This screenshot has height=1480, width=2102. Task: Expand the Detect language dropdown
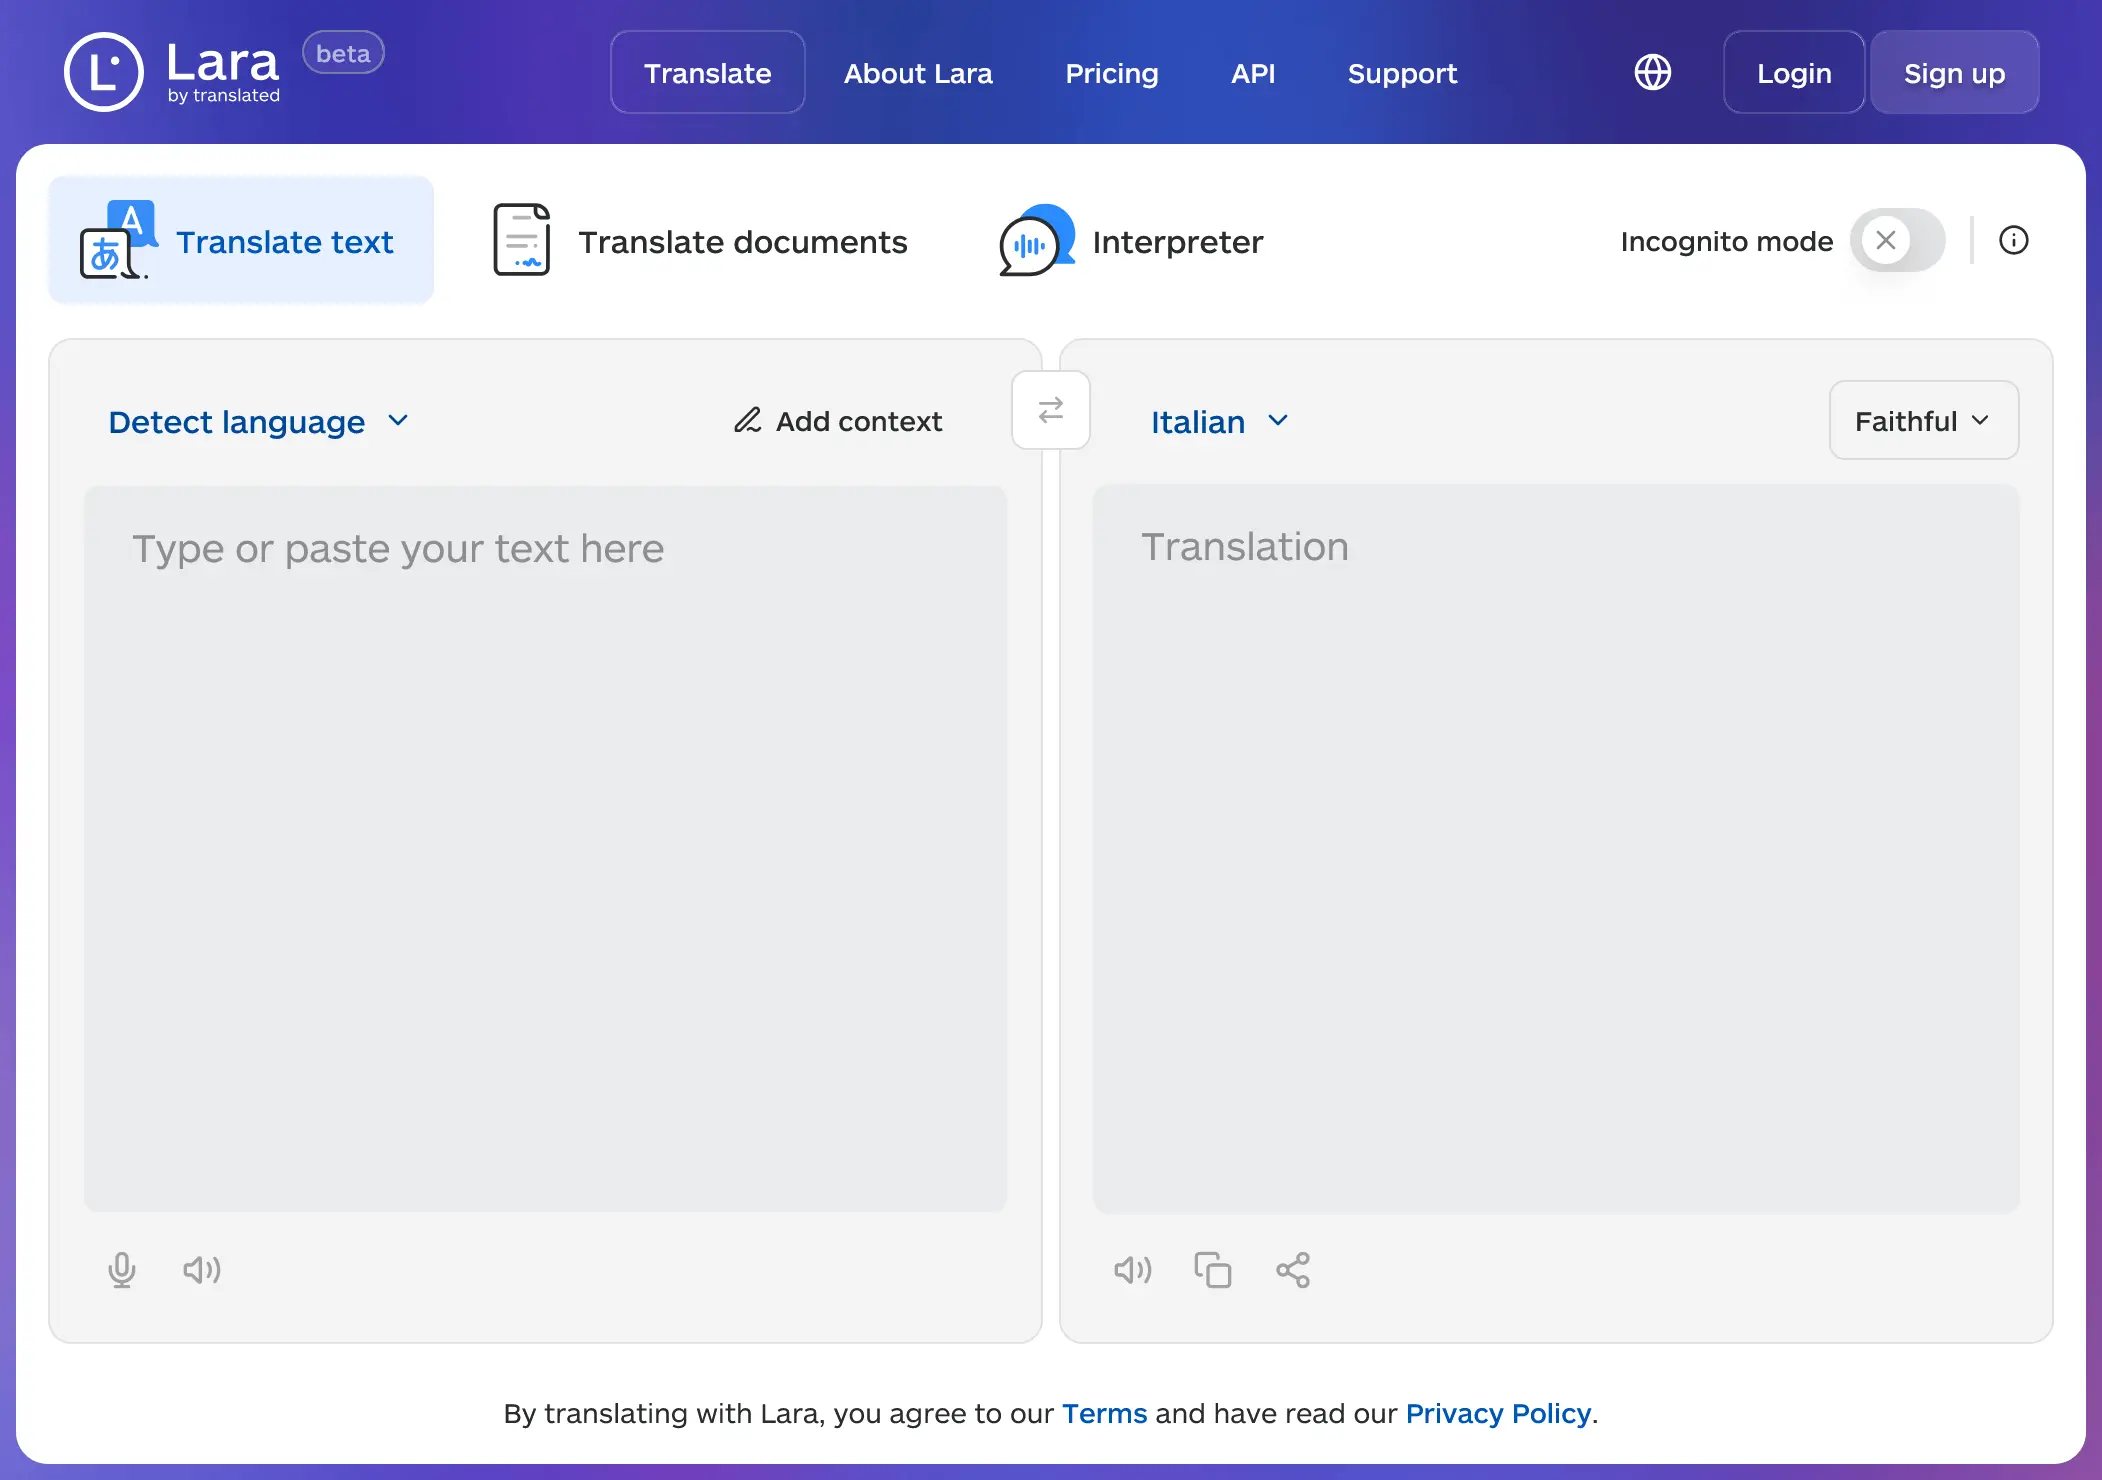point(258,422)
